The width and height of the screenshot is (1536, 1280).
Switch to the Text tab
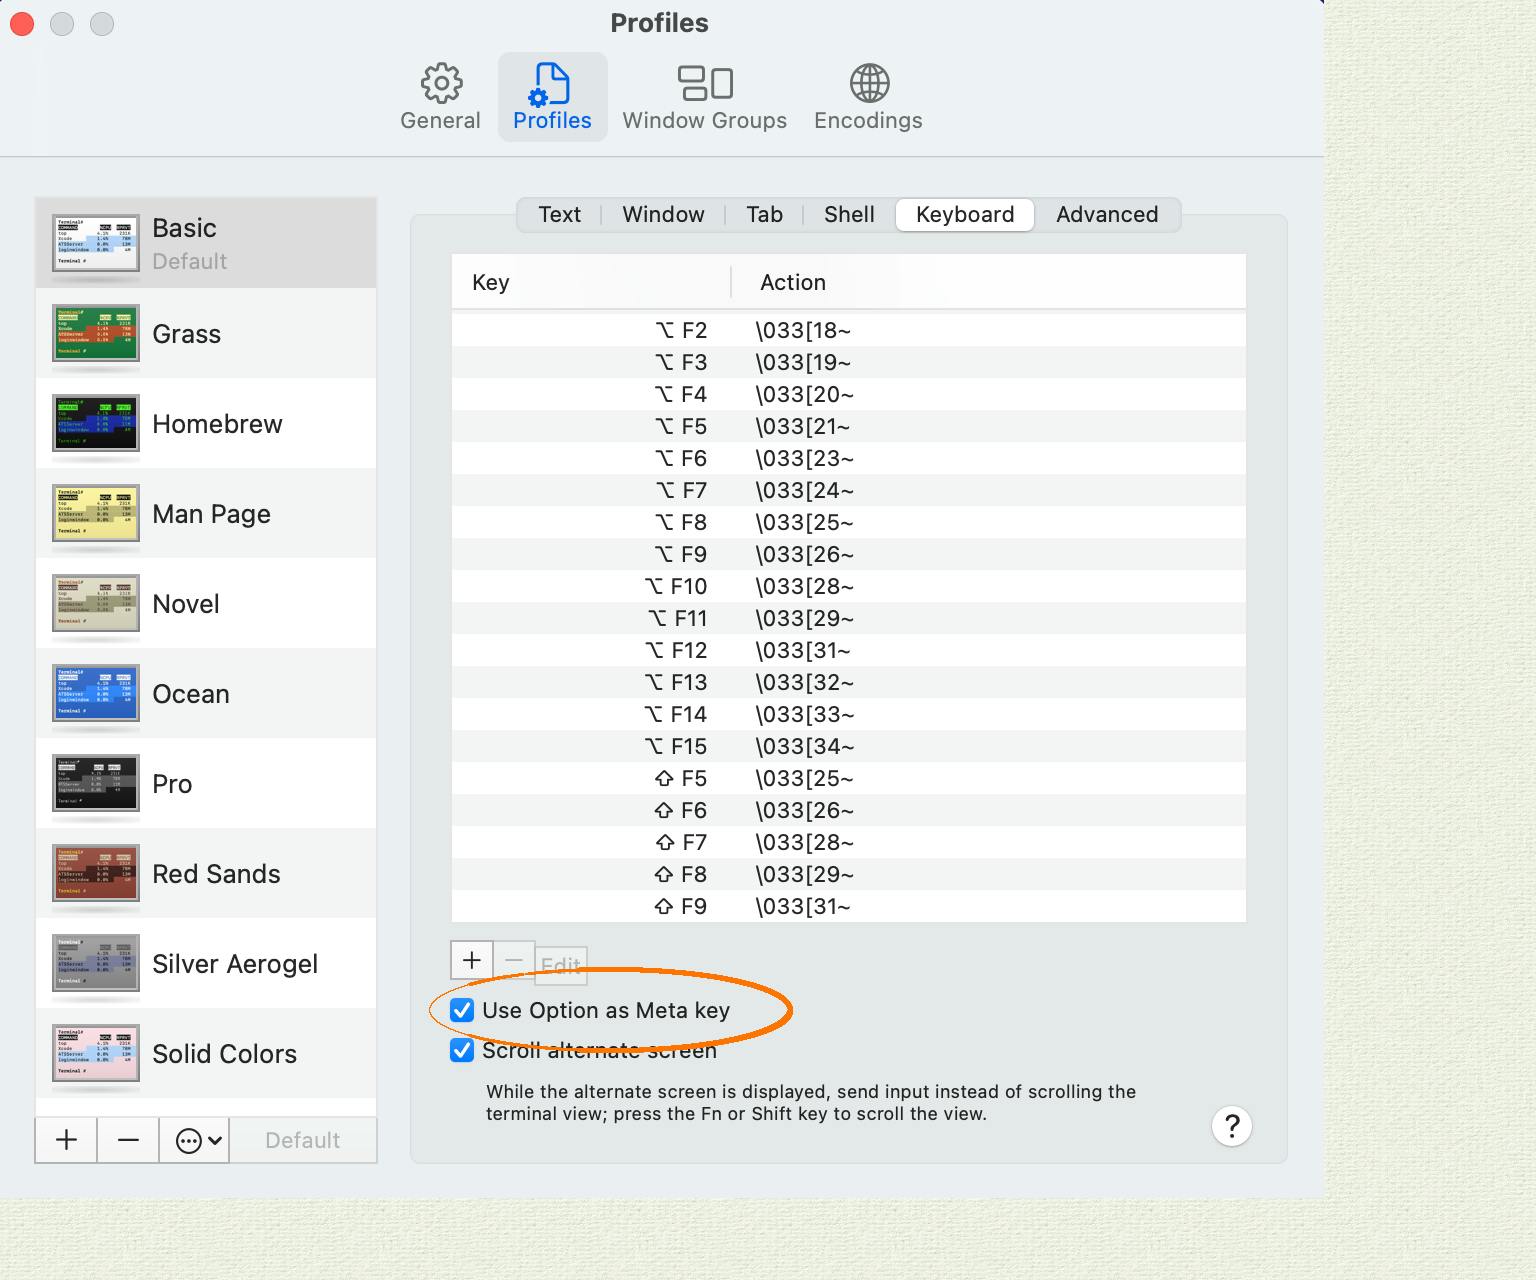click(559, 214)
